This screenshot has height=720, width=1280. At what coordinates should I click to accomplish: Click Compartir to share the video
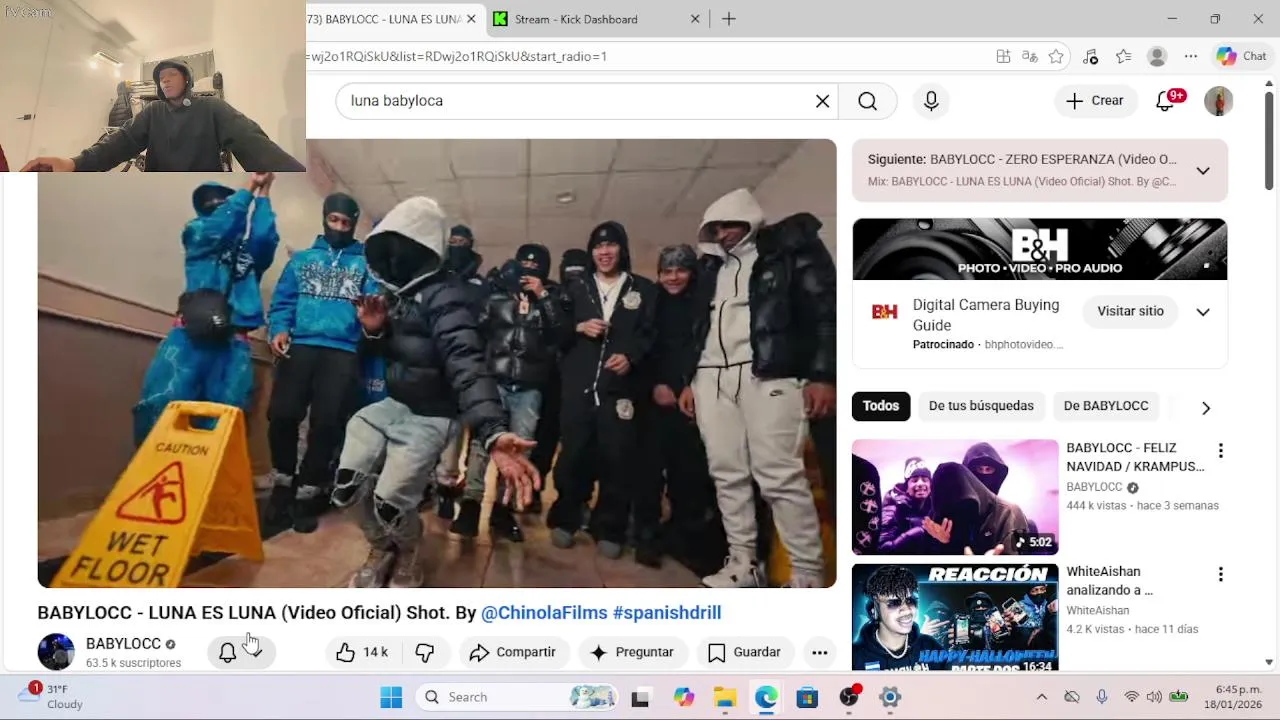click(x=512, y=652)
